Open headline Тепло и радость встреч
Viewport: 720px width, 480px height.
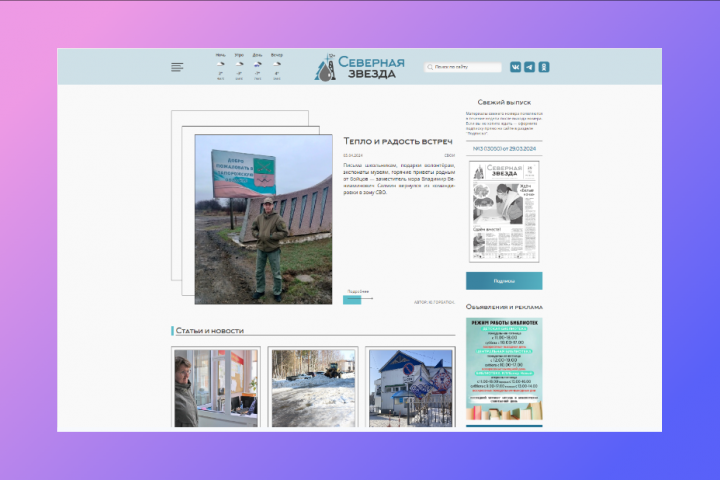coord(398,141)
